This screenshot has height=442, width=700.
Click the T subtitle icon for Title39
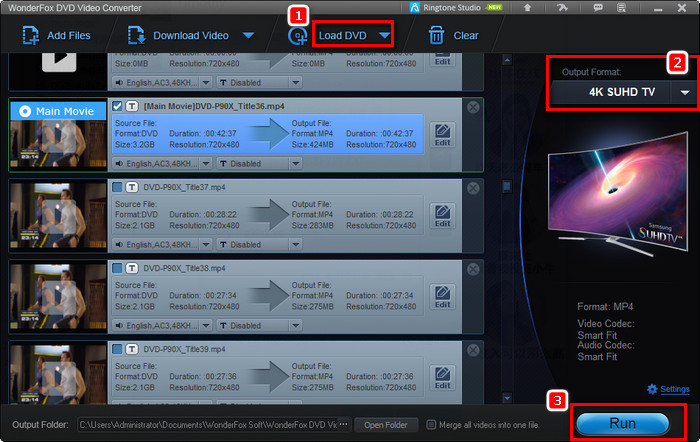[132, 349]
